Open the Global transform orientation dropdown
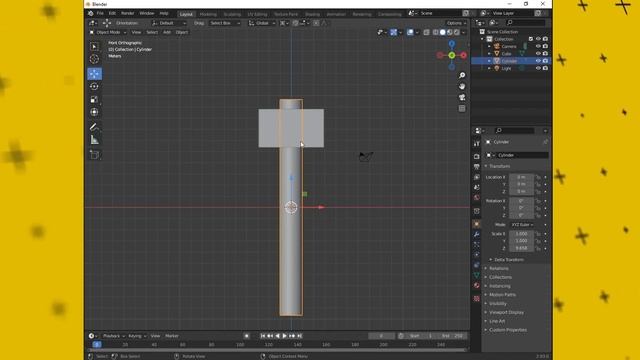The image size is (640, 360). pyautogui.click(x=262, y=23)
